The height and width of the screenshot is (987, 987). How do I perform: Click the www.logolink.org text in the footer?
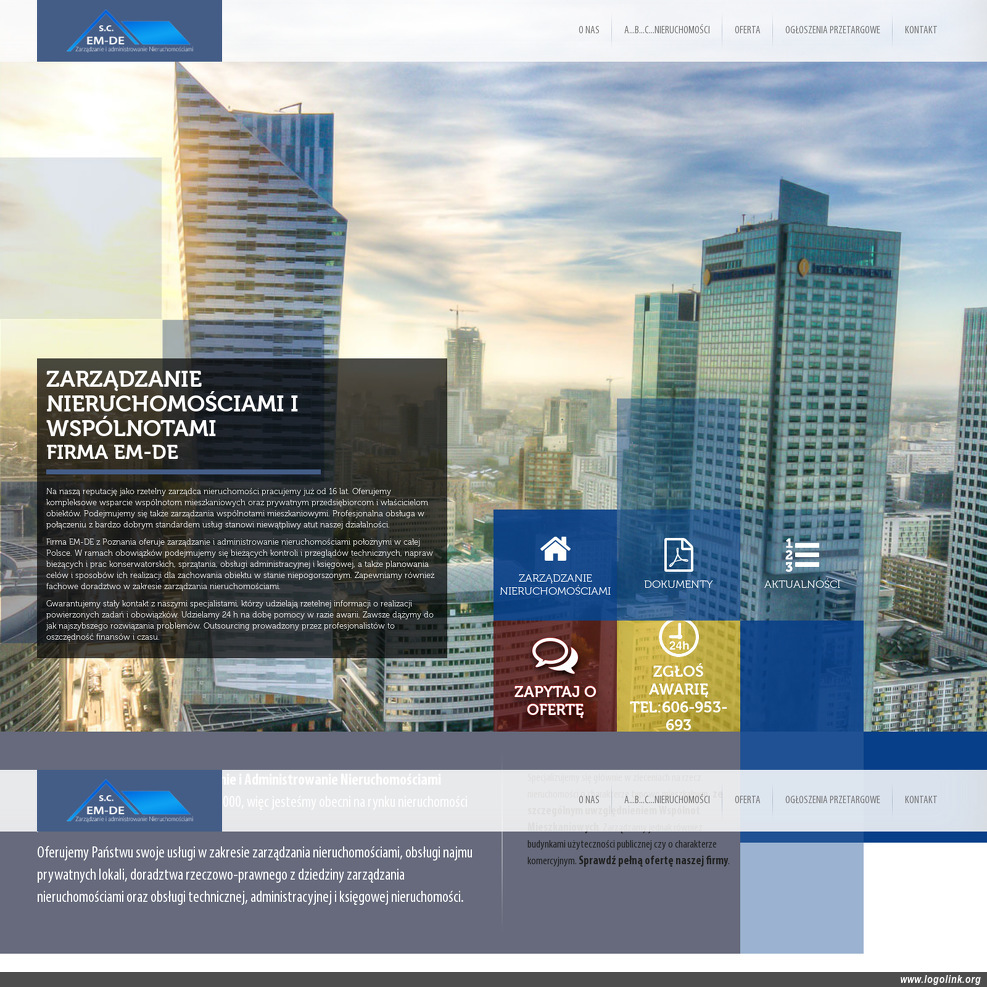tap(940, 979)
